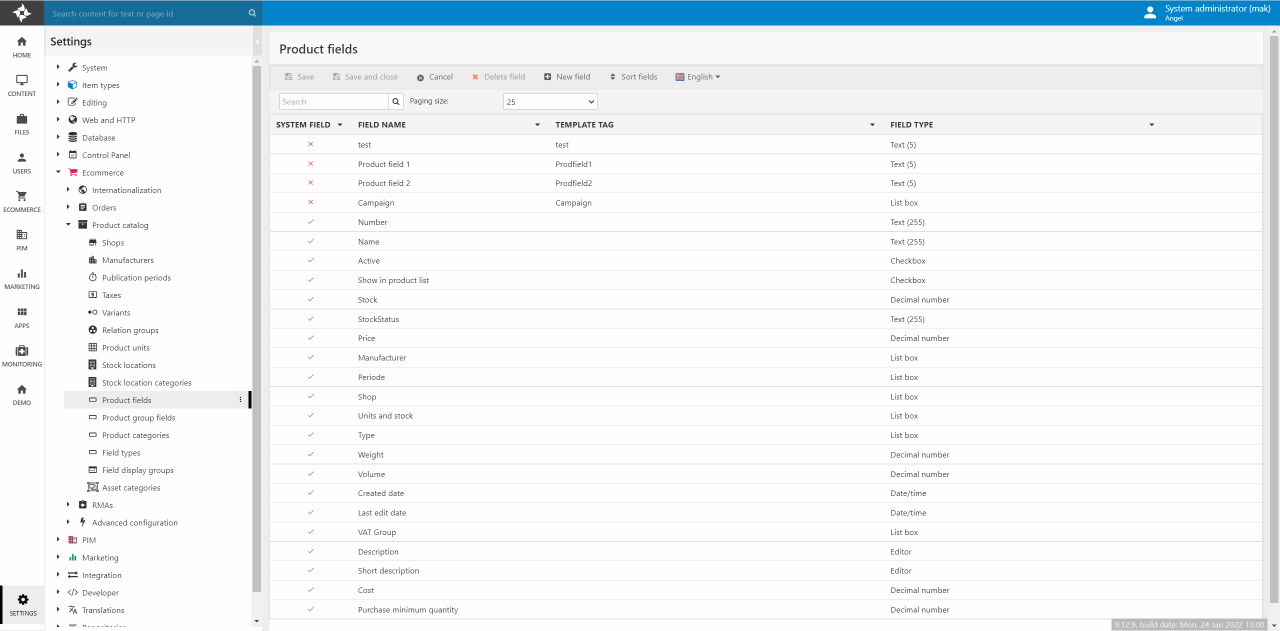The height and width of the screenshot is (631, 1280).
Task: Click the product fields search input
Action: point(333,102)
